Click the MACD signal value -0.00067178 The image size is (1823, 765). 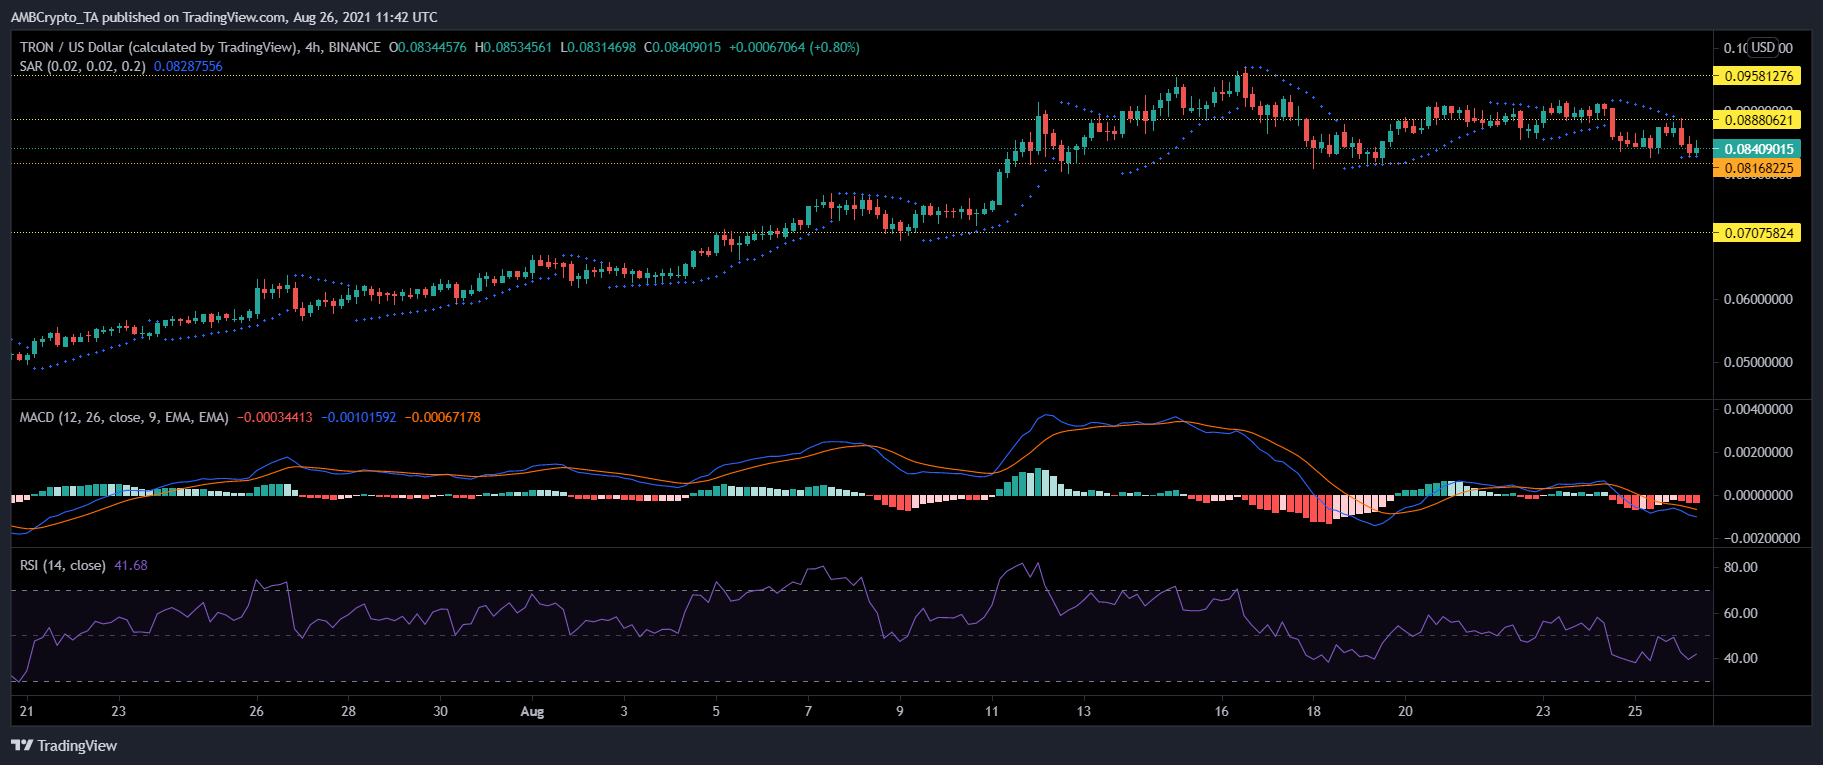[x=443, y=417]
